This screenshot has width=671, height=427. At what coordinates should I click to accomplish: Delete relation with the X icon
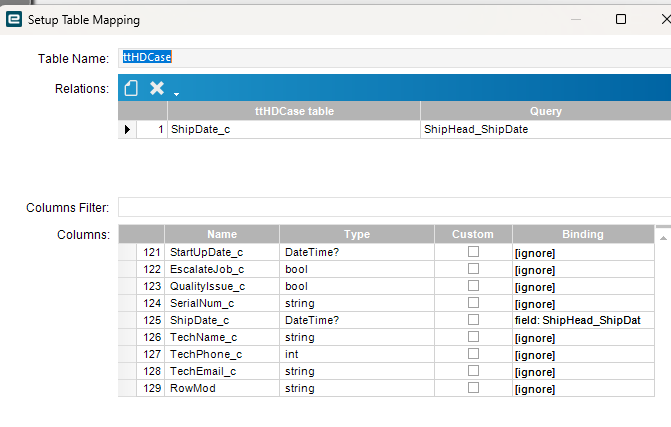(157, 88)
